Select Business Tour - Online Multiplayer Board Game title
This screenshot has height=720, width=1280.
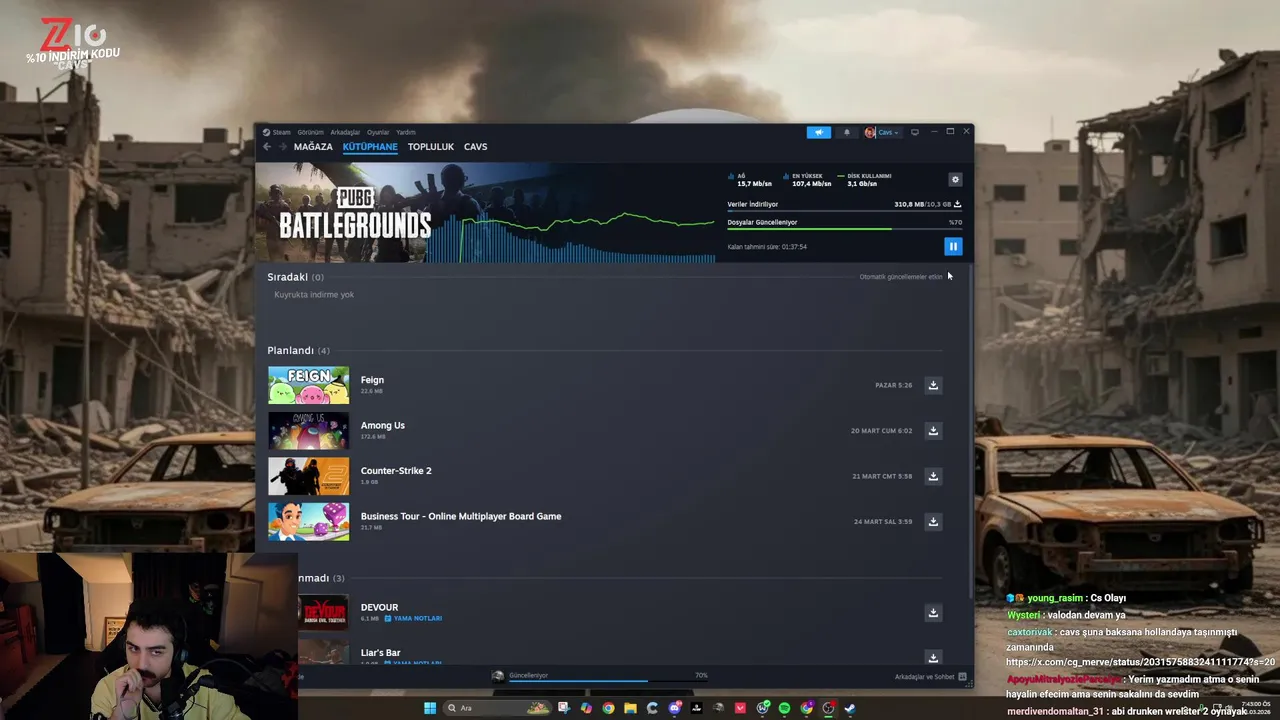[x=461, y=516]
